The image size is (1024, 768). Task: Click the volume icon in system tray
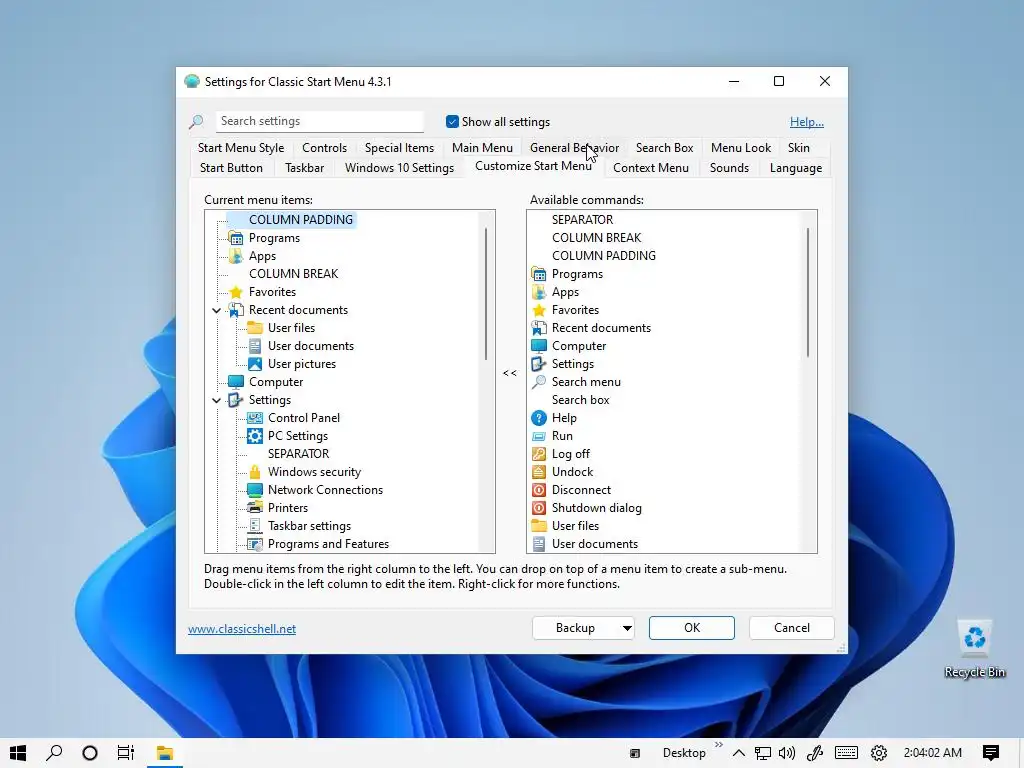(x=787, y=753)
